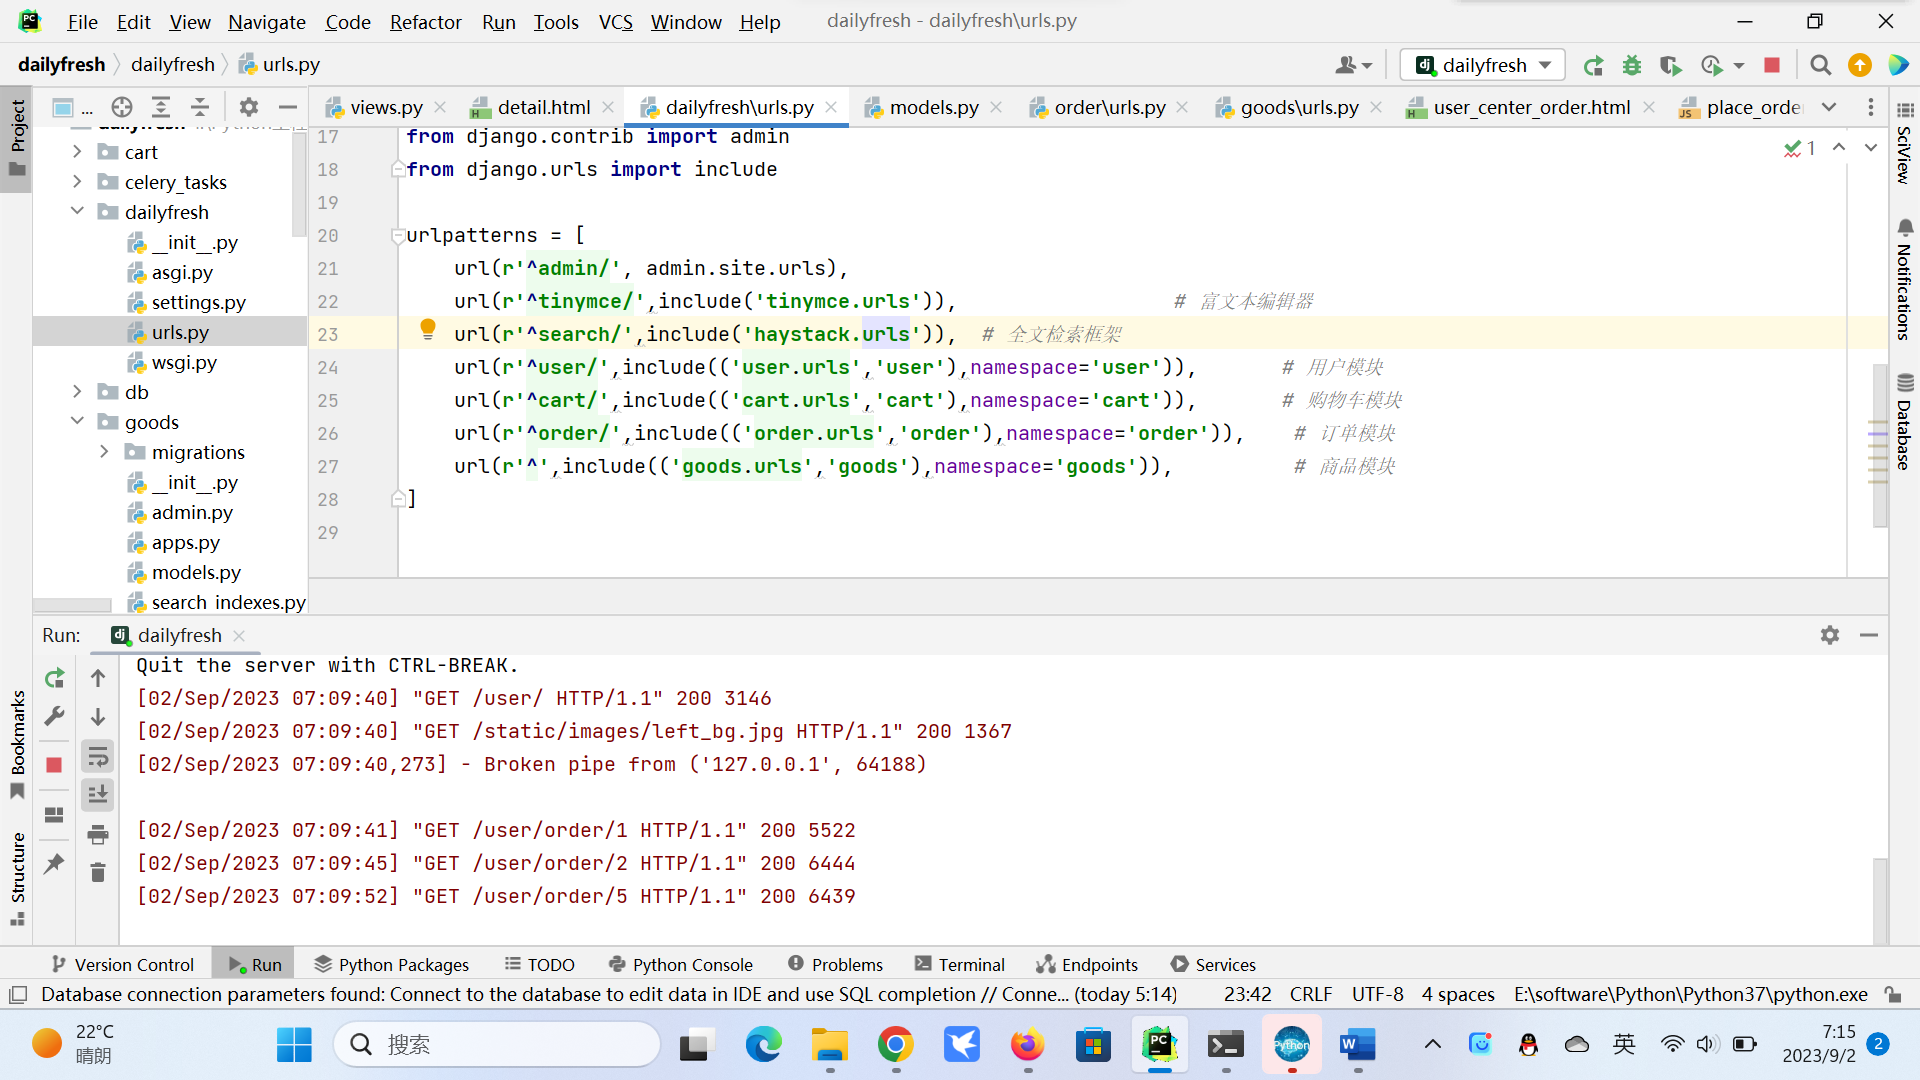Click the Windows search box
This screenshot has height=1080, width=1920.
coord(497,1045)
